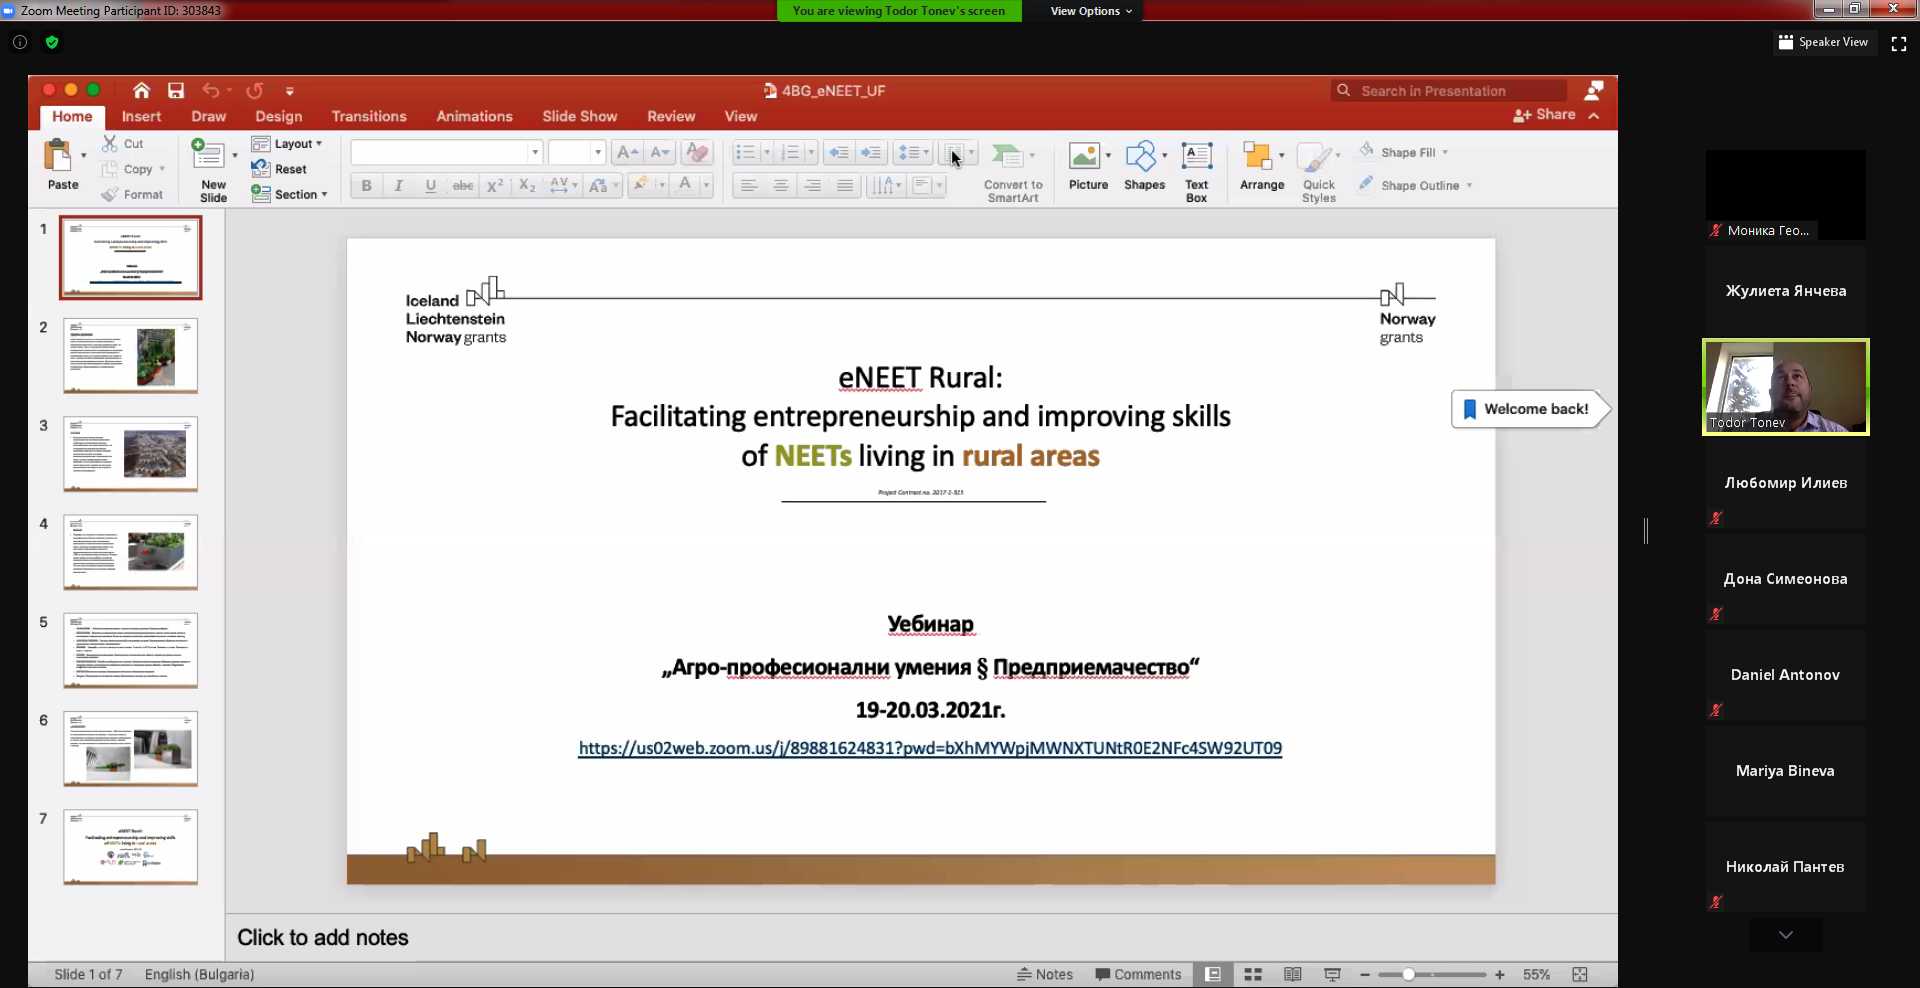1920x988 pixels.
Task: Reset the slide layout
Action: (279, 169)
